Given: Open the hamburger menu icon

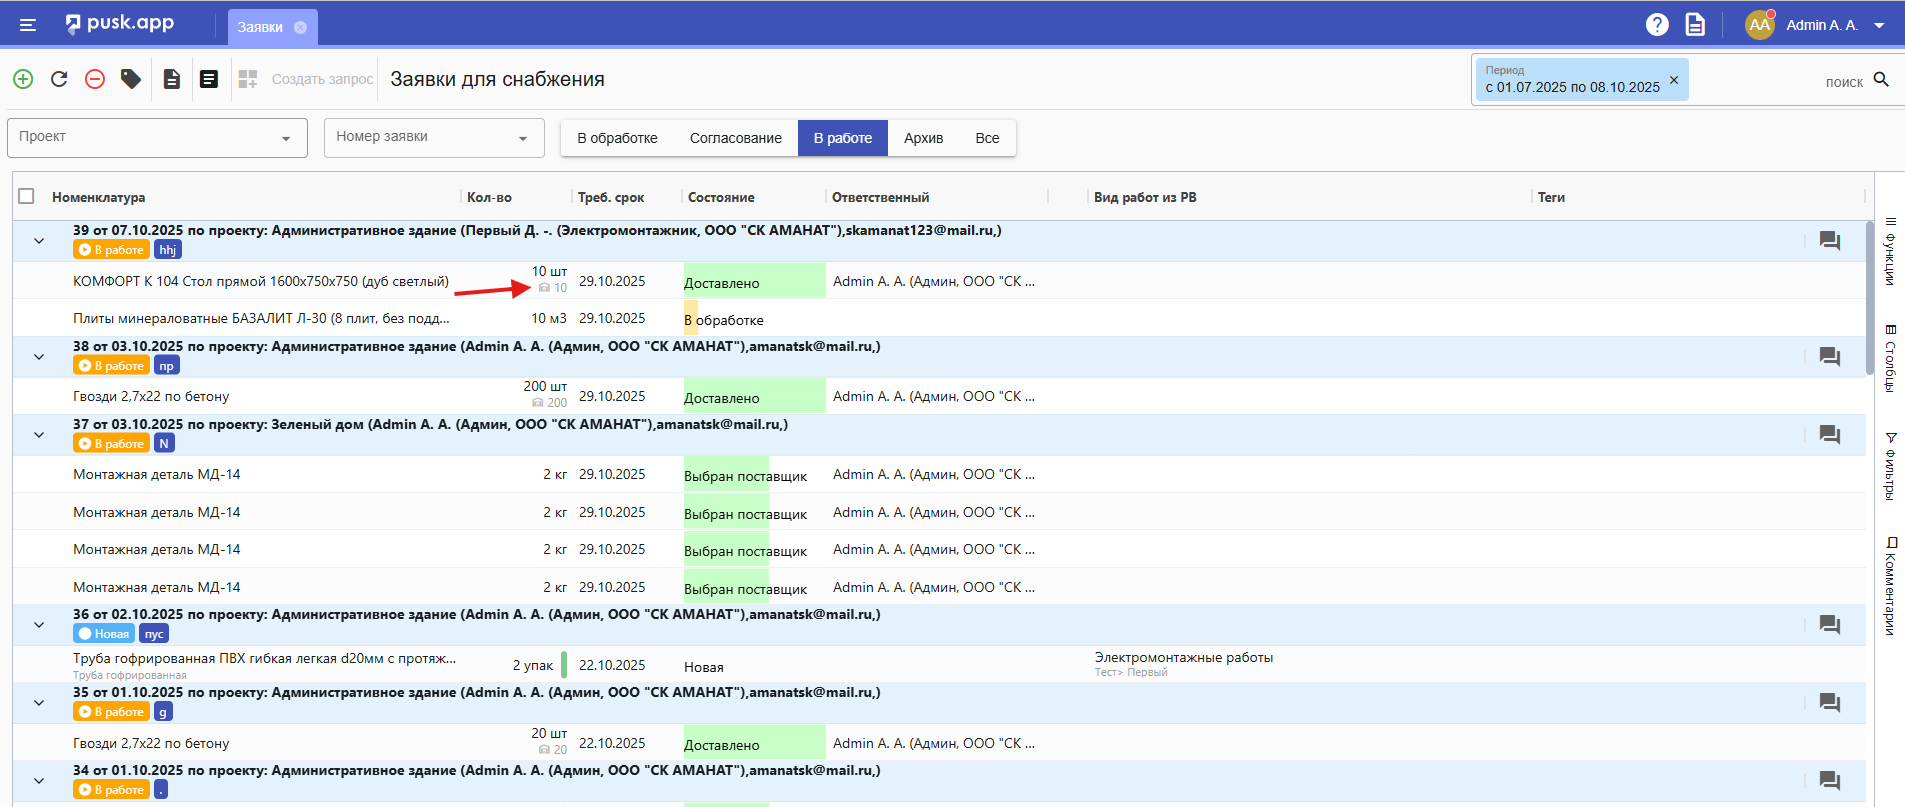Looking at the screenshot, I should coord(28,25).
